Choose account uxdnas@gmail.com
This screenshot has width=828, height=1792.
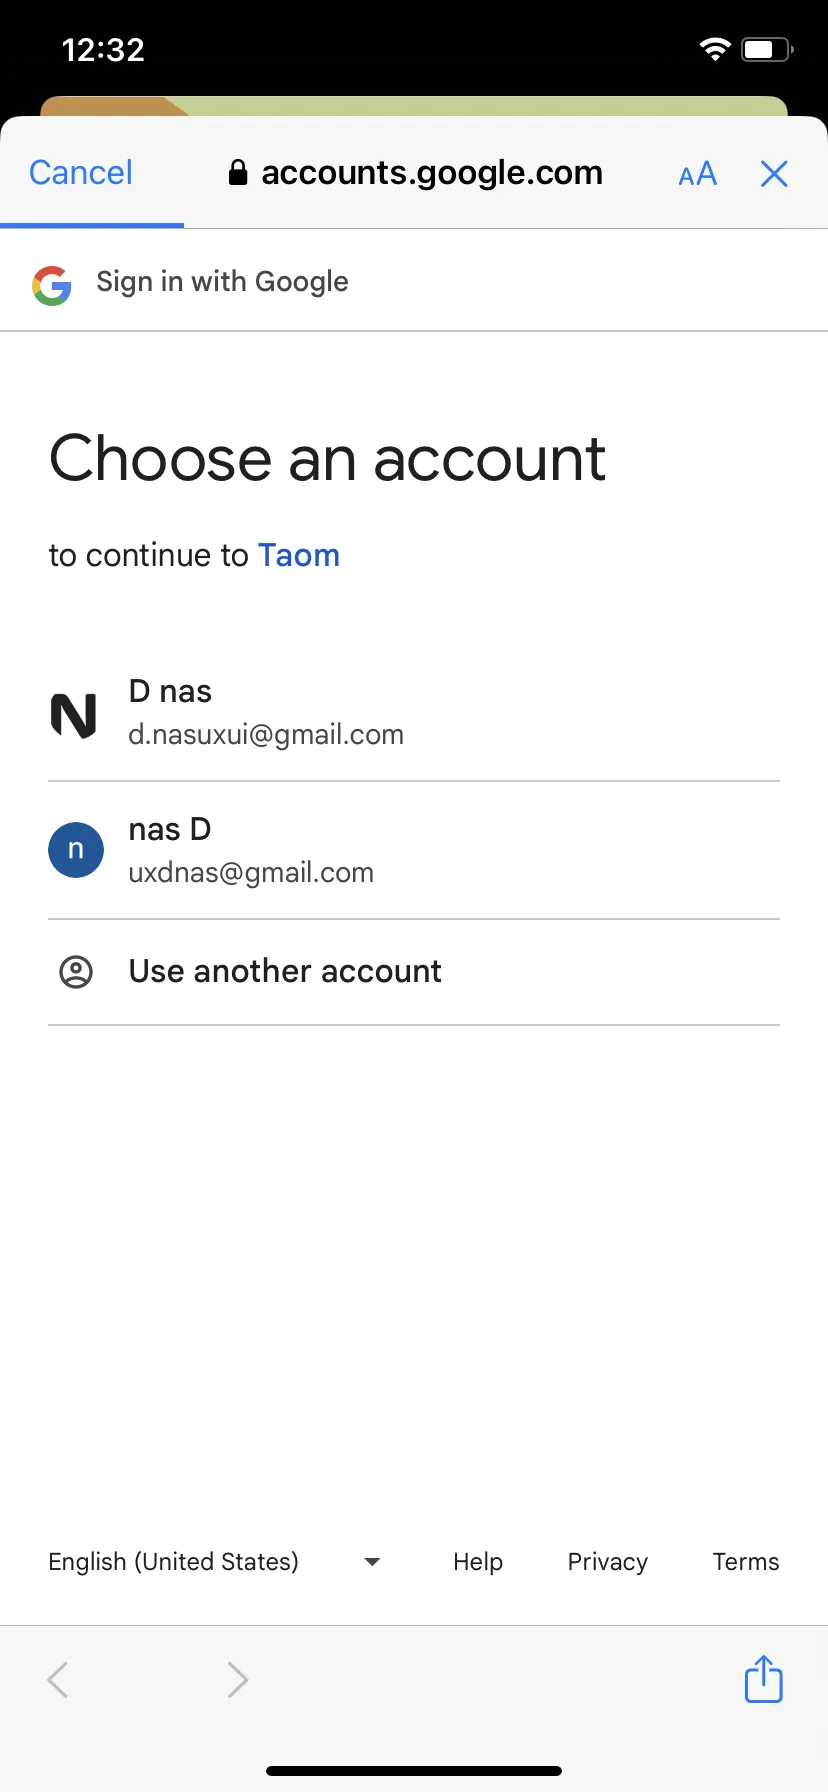pyautogui.click(x=414, y=851)
